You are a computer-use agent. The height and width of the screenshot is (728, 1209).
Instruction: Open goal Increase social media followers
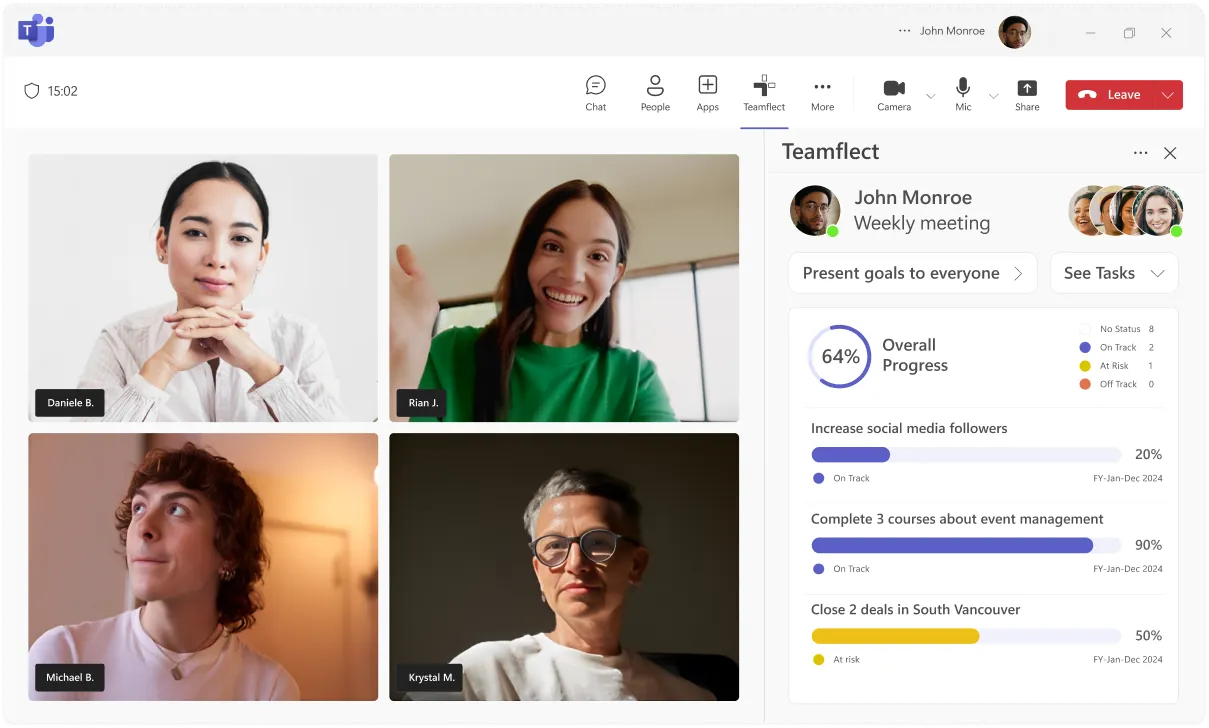[909, 428]
